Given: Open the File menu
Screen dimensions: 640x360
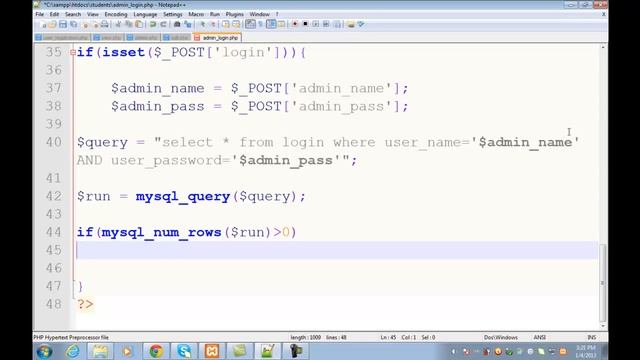Looking at the screenshot, I should point(40,14).
